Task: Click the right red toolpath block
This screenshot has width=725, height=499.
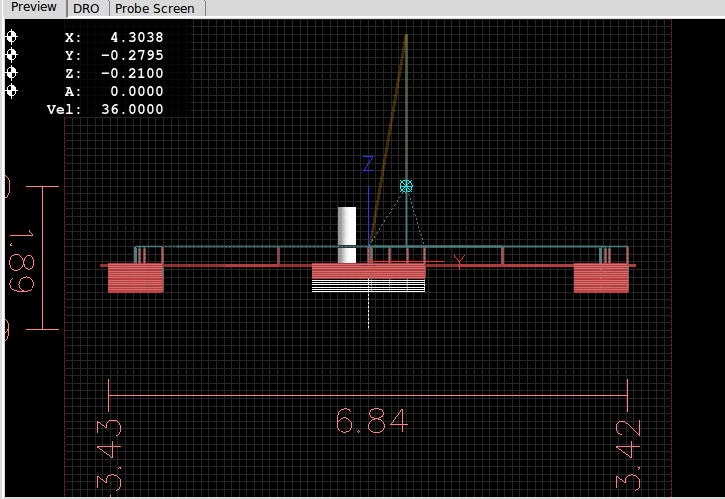Action: coord(600,279)
